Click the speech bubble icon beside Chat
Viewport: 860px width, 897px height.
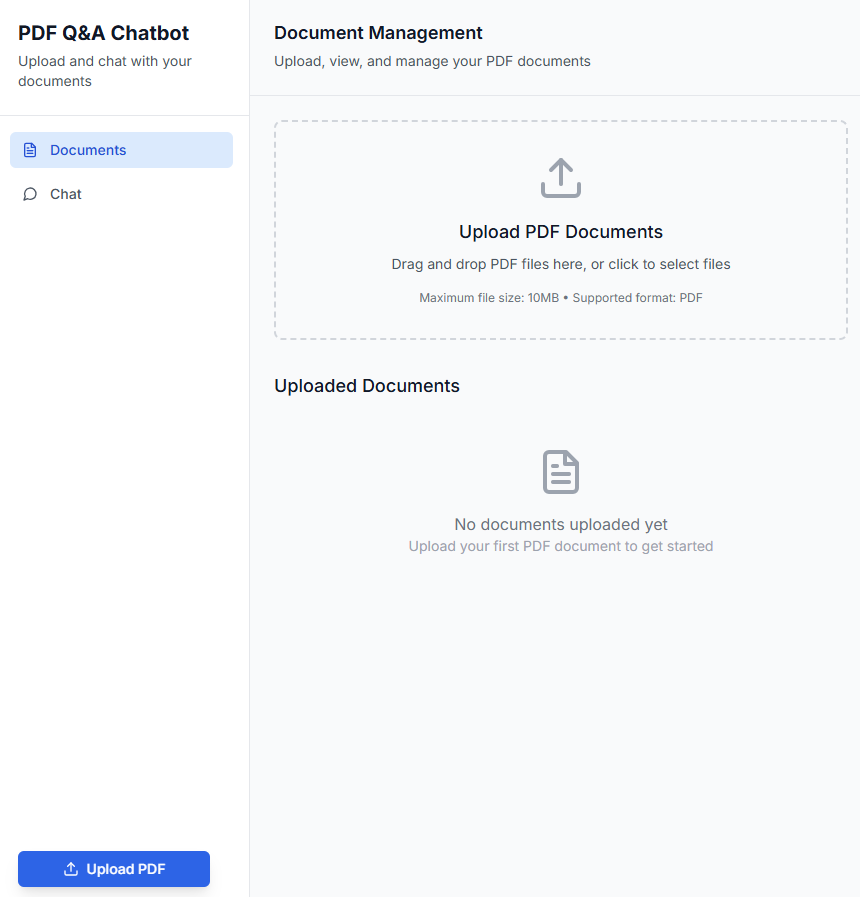click(30, 194)
